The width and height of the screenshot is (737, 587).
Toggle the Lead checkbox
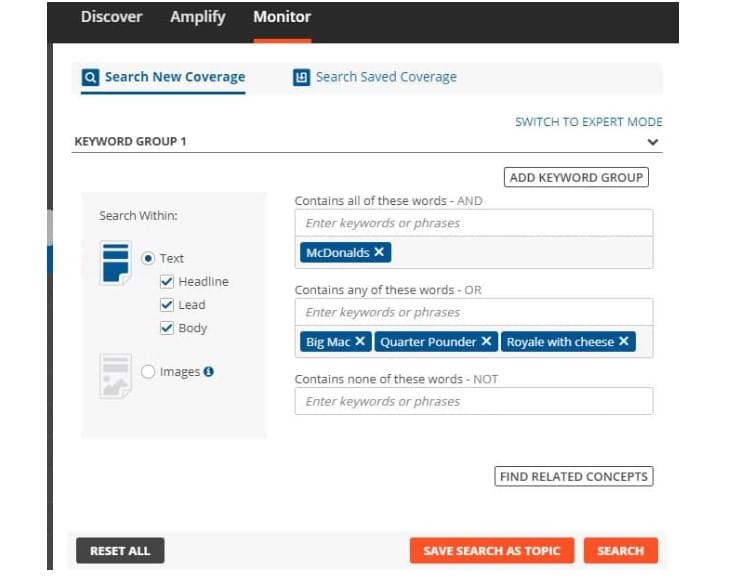167,305
